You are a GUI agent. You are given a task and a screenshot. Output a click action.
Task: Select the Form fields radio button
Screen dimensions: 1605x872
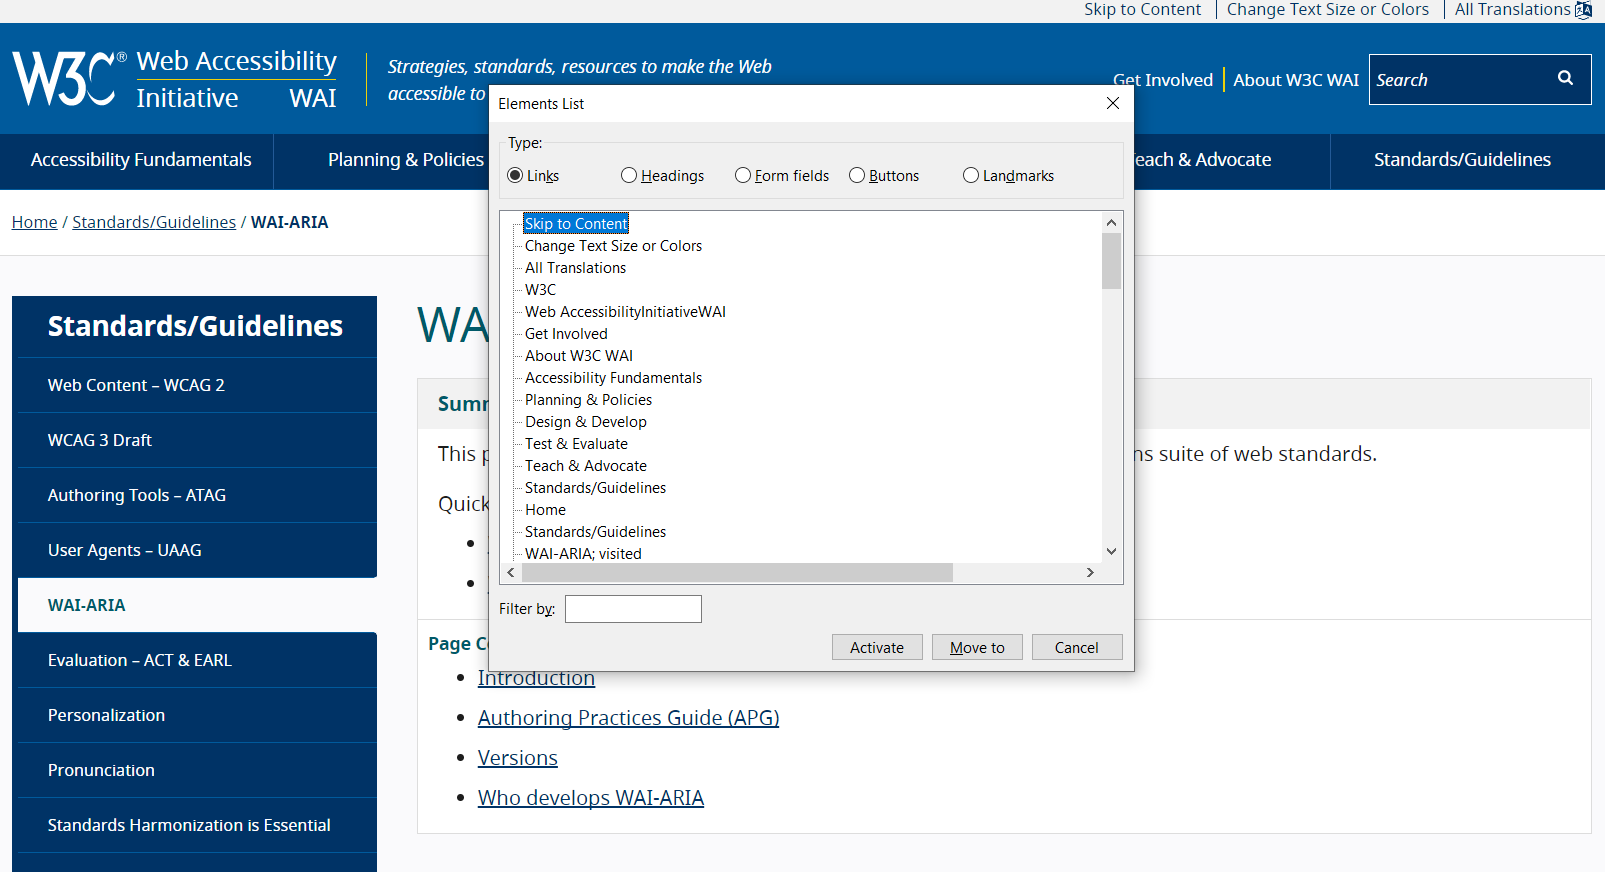[743, 176]
